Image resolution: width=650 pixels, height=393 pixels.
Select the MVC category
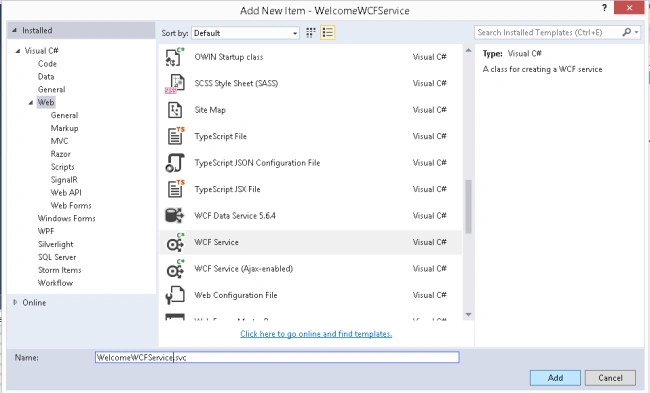(59, 141)
